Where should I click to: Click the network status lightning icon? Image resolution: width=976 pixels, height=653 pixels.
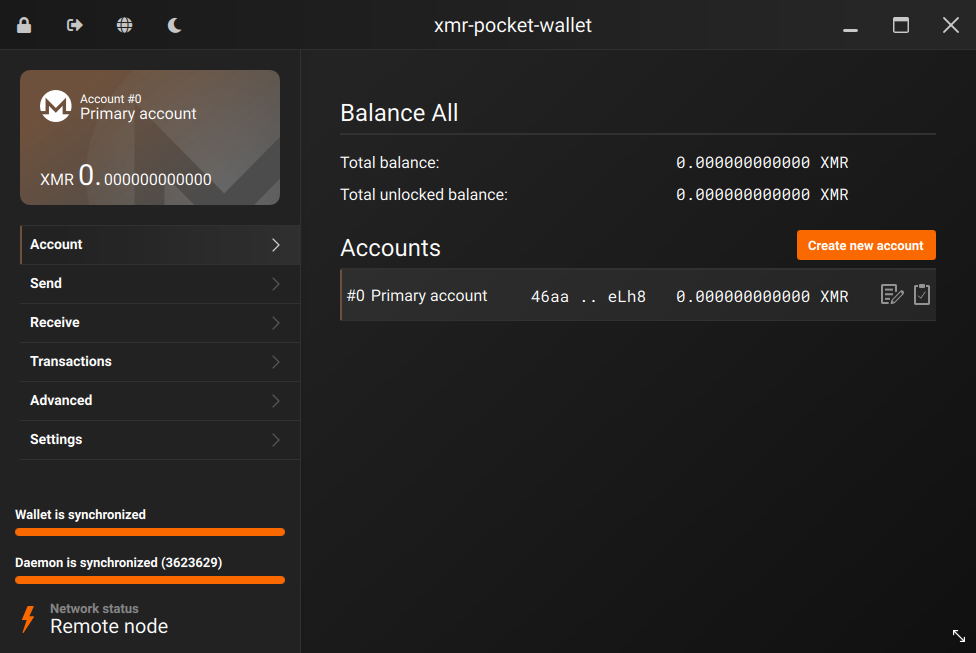pos(27,617)
